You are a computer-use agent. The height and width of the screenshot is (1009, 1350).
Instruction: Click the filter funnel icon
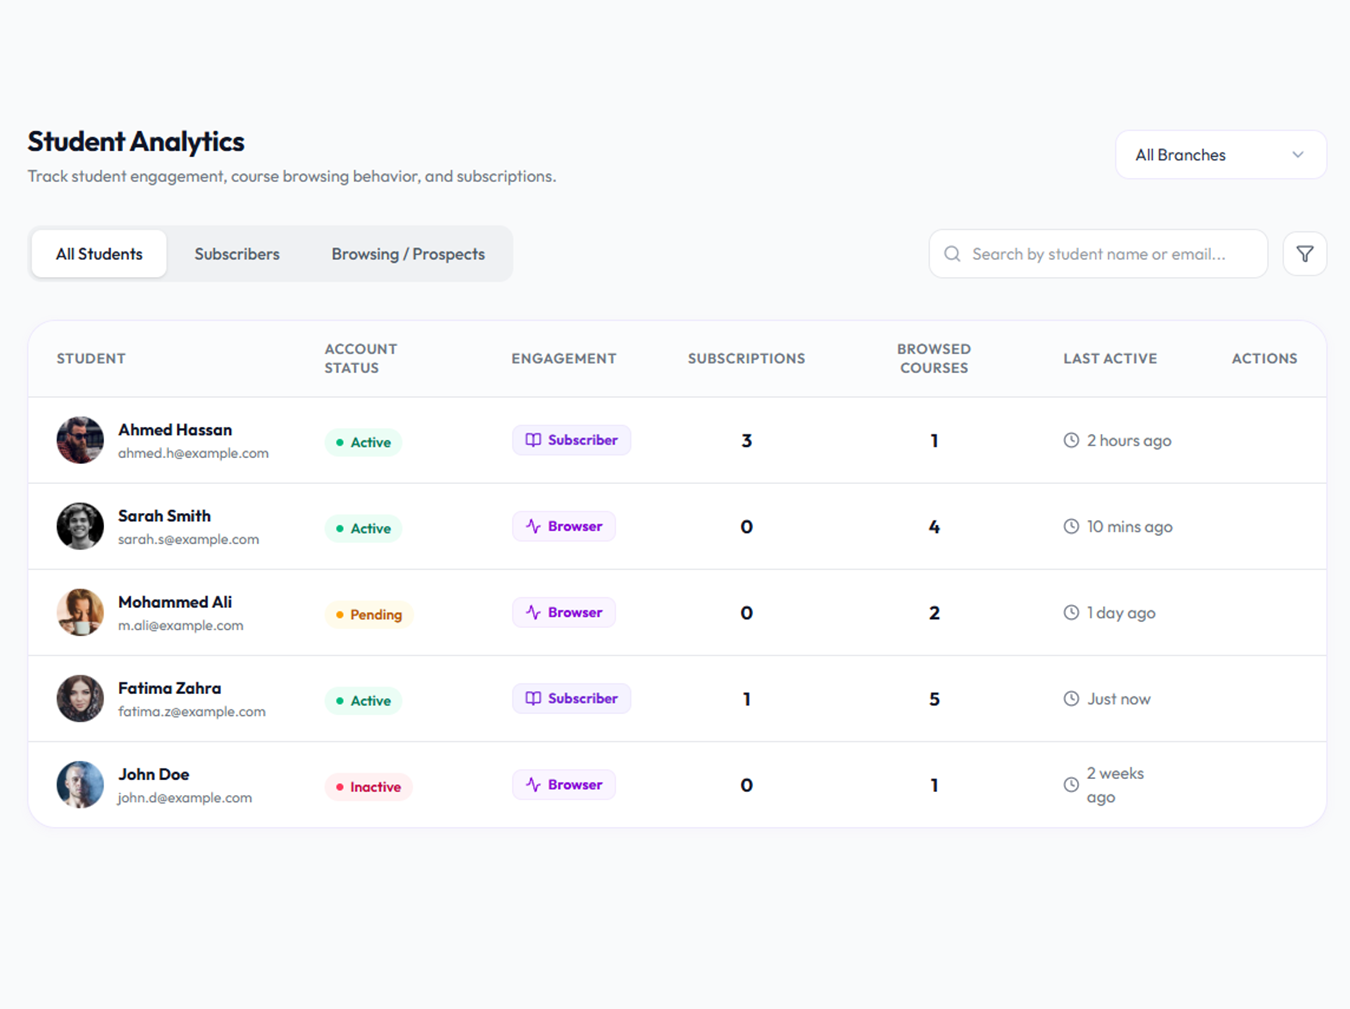(x=1304, y=254)
